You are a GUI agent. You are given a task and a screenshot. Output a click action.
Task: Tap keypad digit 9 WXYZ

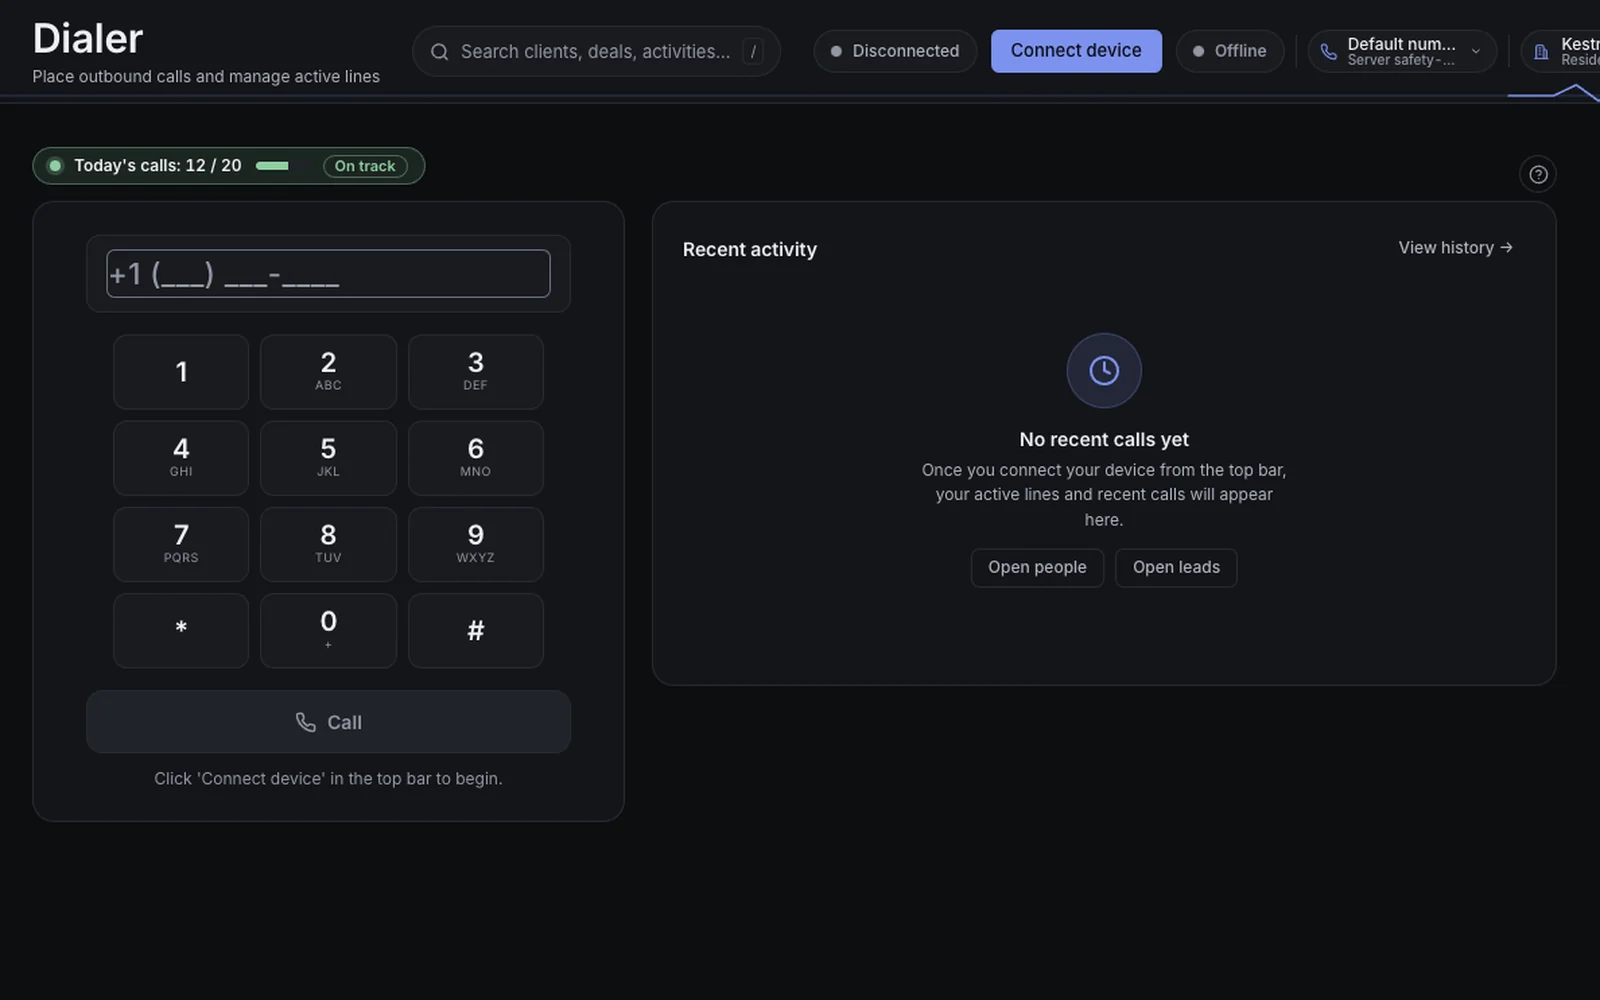tap(476, 544)
